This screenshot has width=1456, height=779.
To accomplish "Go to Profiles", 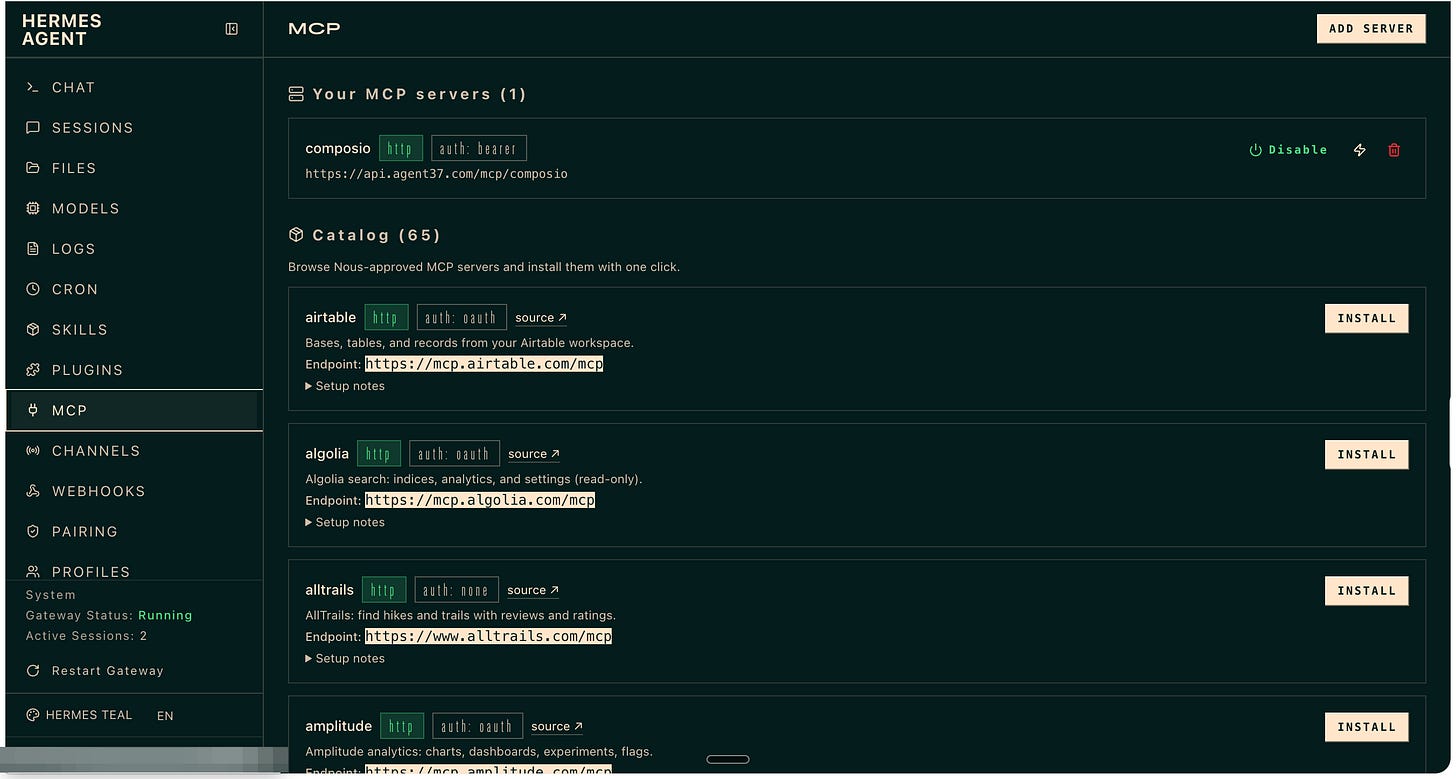I will point(134,570).
